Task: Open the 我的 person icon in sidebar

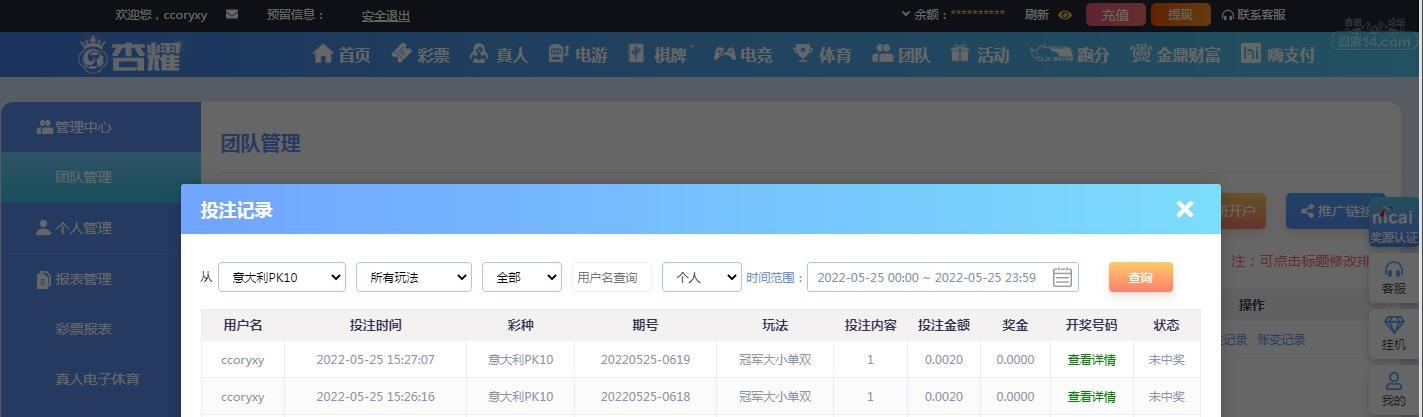Action: pyautogui.click(x=1393, y=389)
